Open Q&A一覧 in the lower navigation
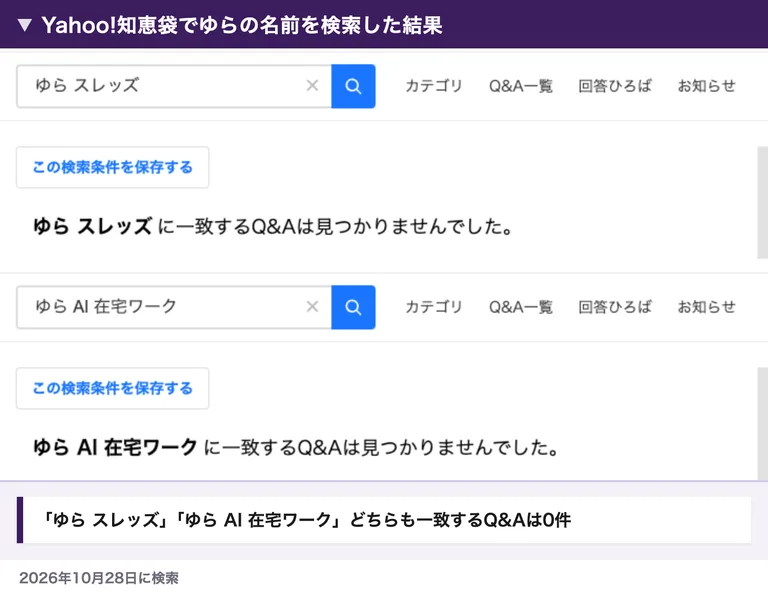768x600 pixels. 521,307
